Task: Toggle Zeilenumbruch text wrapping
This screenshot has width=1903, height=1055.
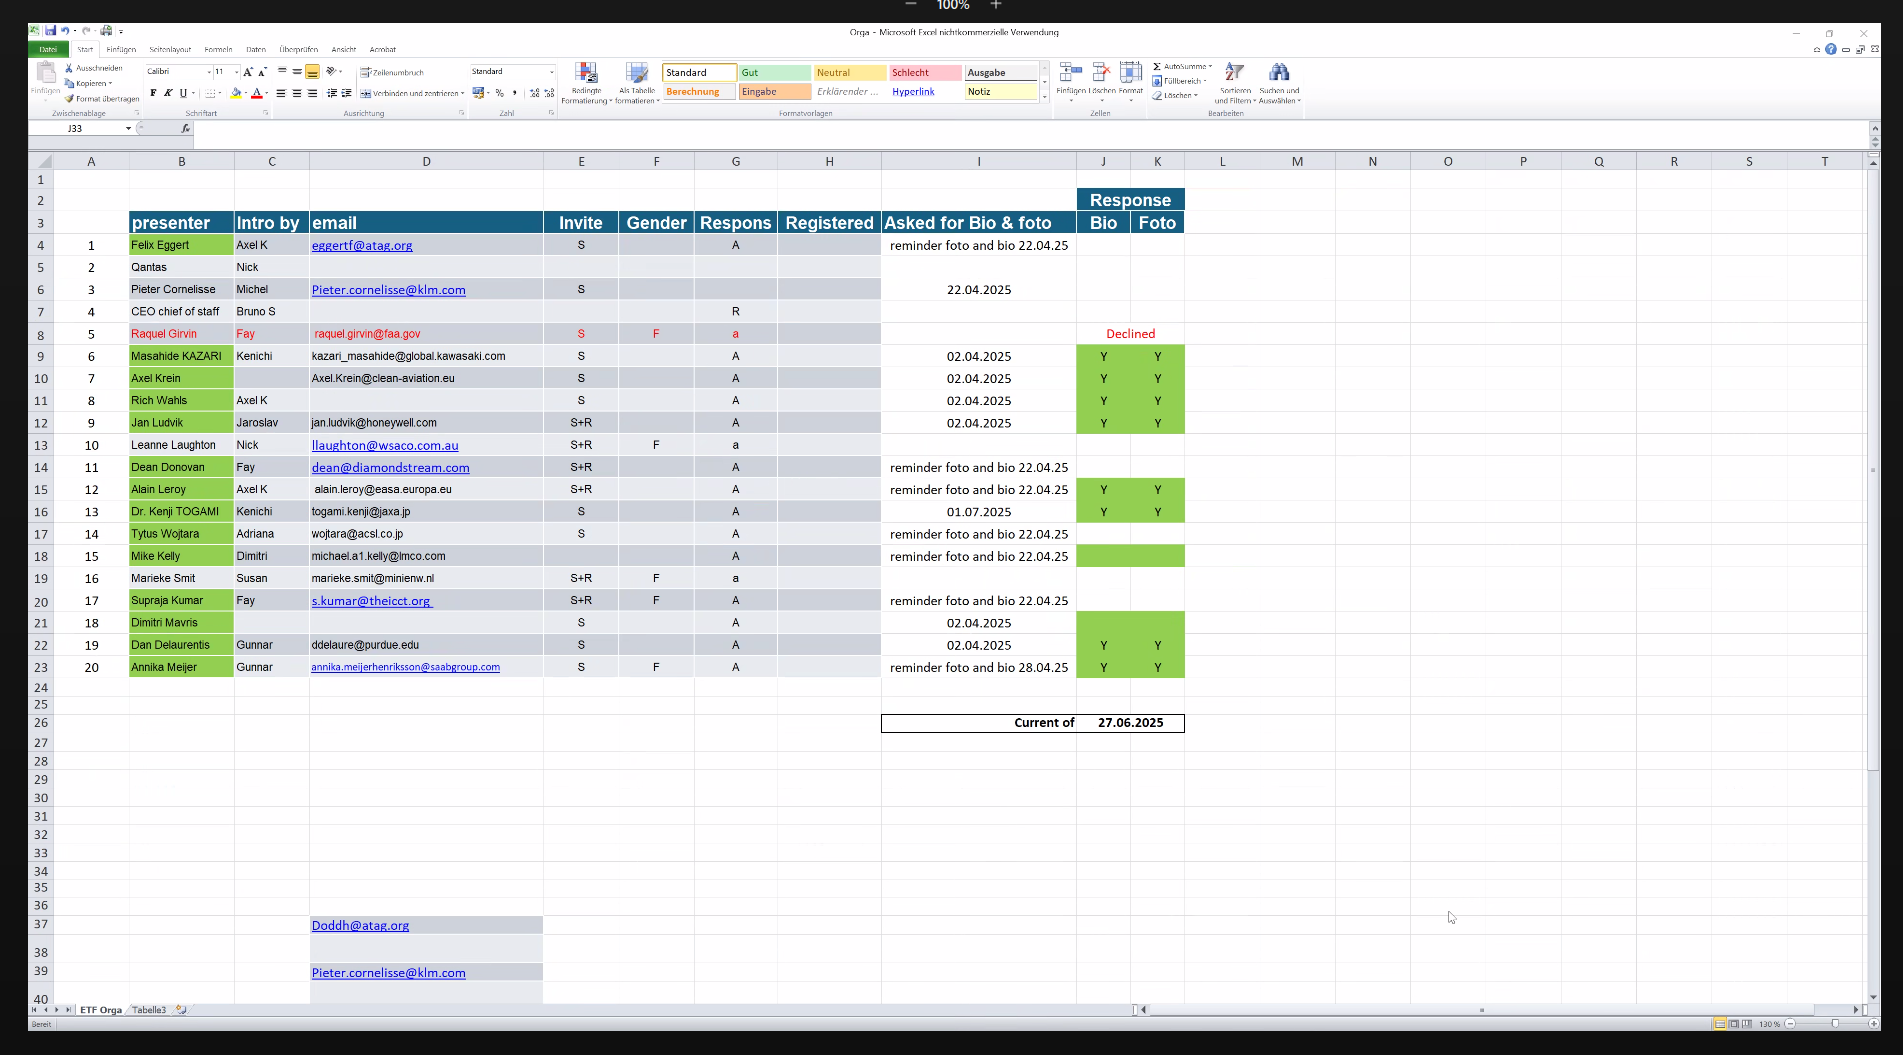Action: (x=392, y=72)
